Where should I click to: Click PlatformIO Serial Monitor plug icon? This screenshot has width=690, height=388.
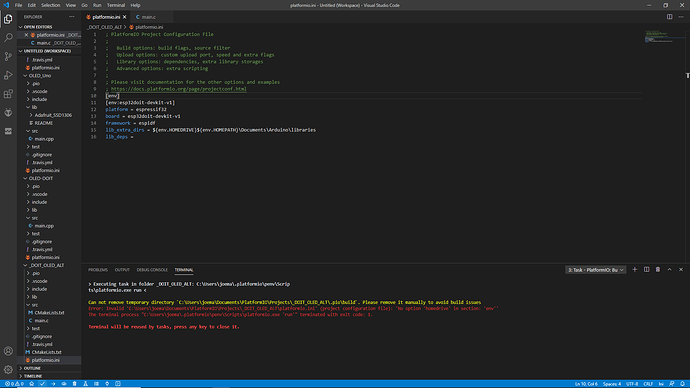point(107,384)
